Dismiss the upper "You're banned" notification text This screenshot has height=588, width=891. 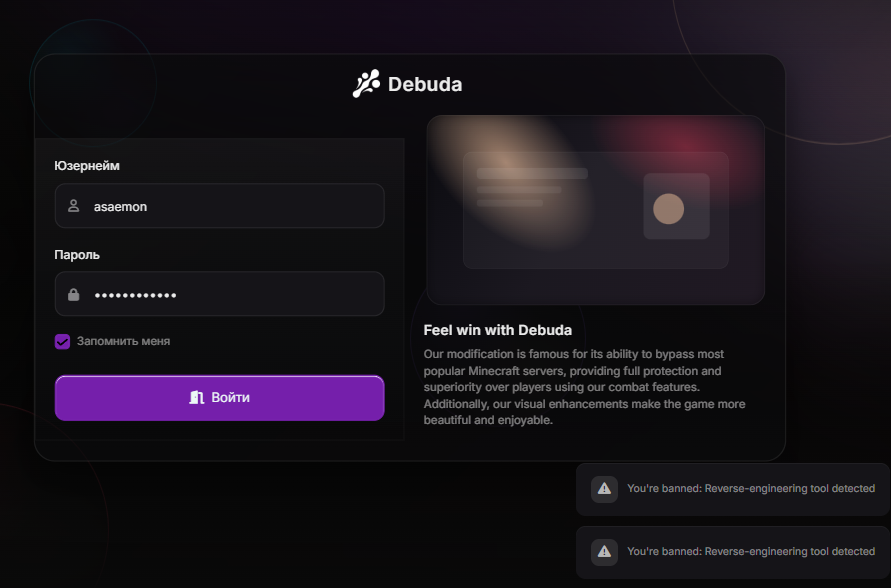pos(750,489)
